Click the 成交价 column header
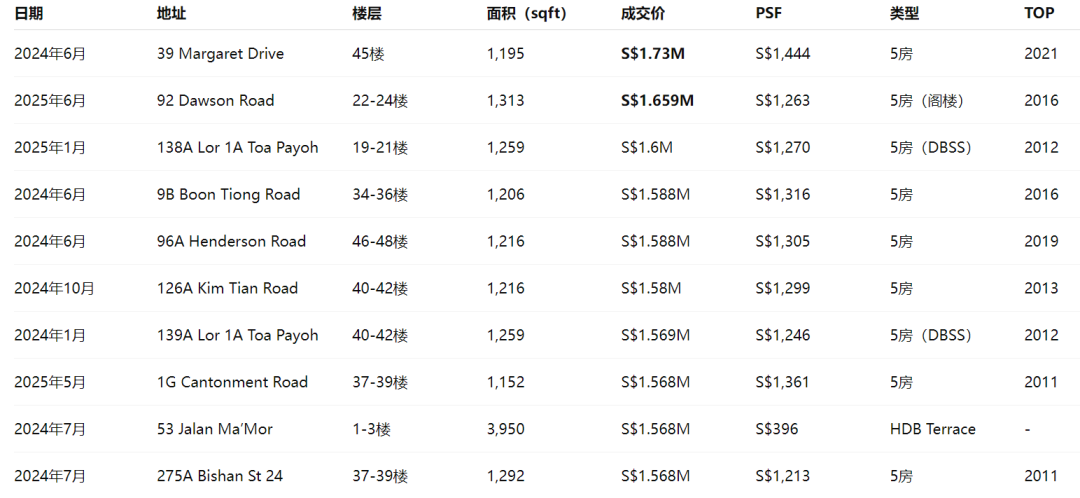 click(643, 14)
